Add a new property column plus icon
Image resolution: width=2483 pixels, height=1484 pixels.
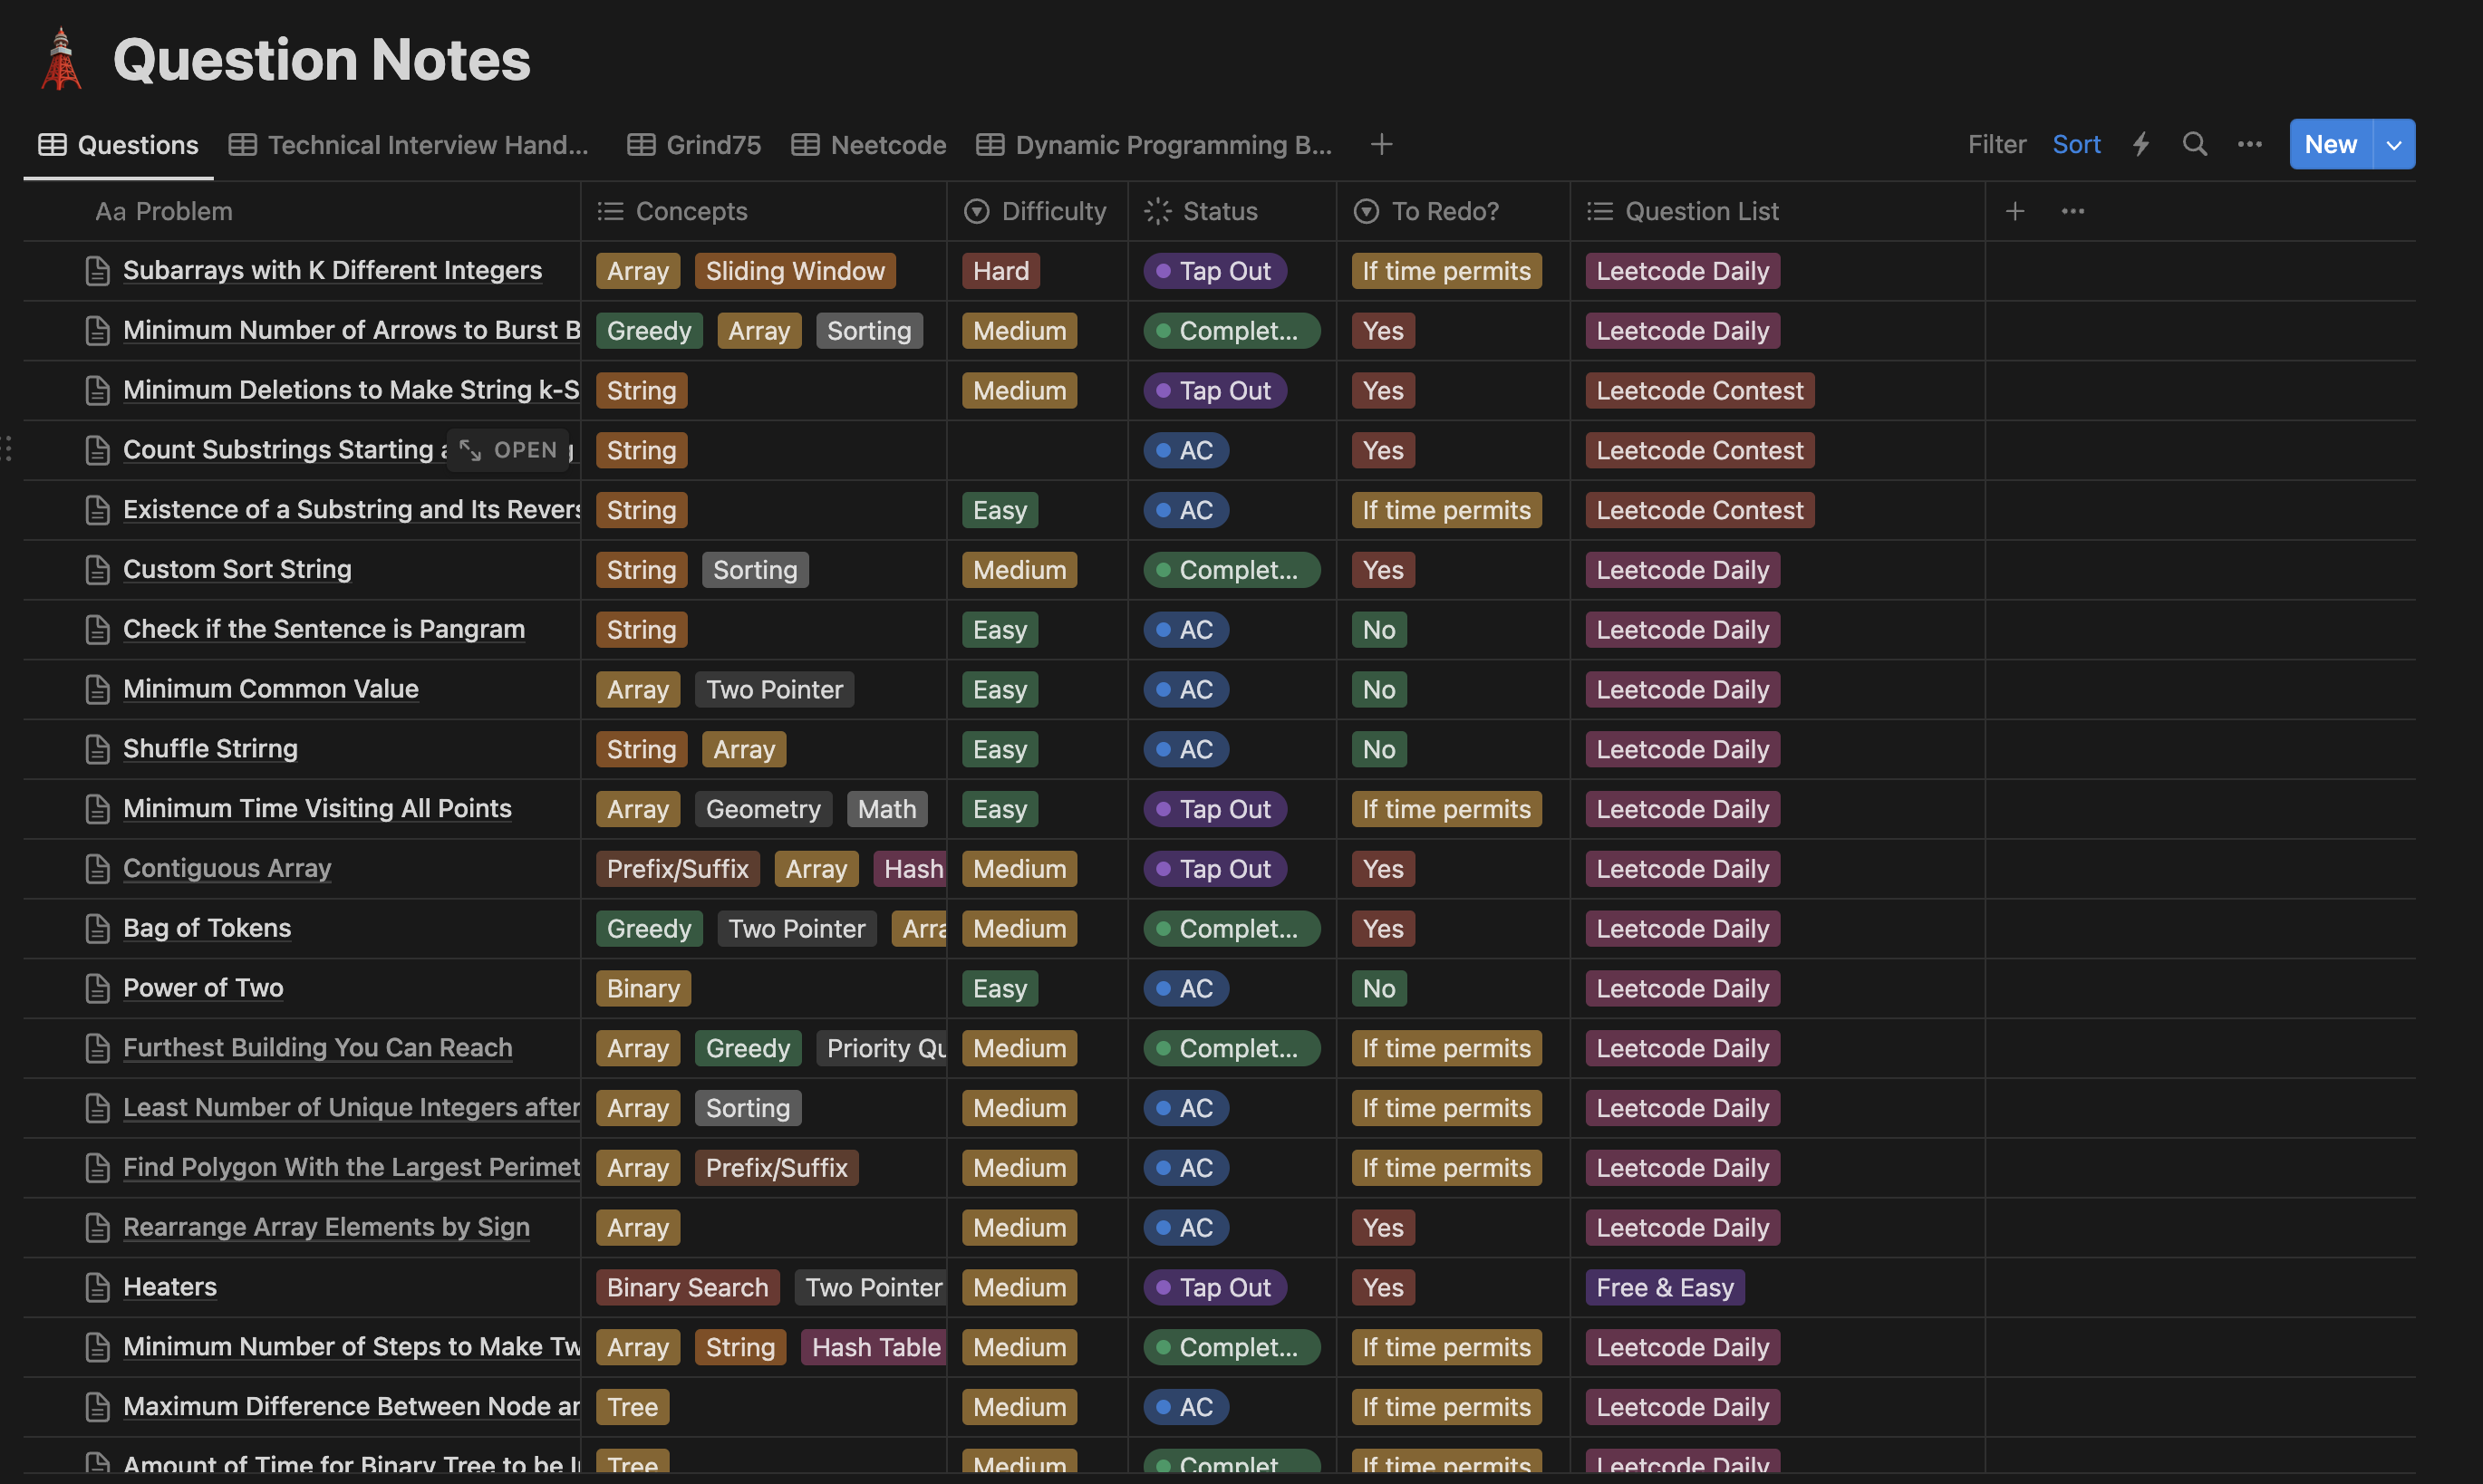pos(2015,211)
